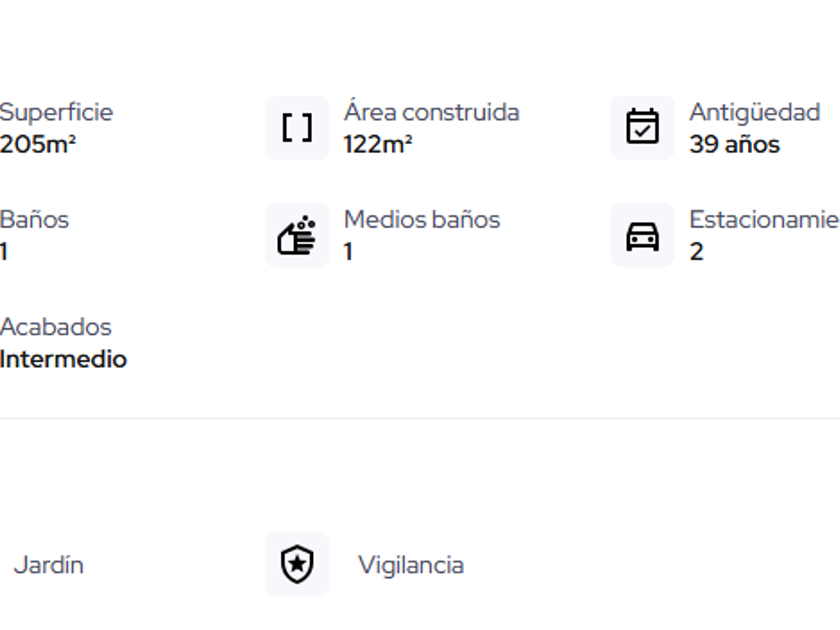The height and width of the screenshot is (630, 840).
Task: Click the calendar icon beside Antigüedad
Action: click(x=642, y=128)
